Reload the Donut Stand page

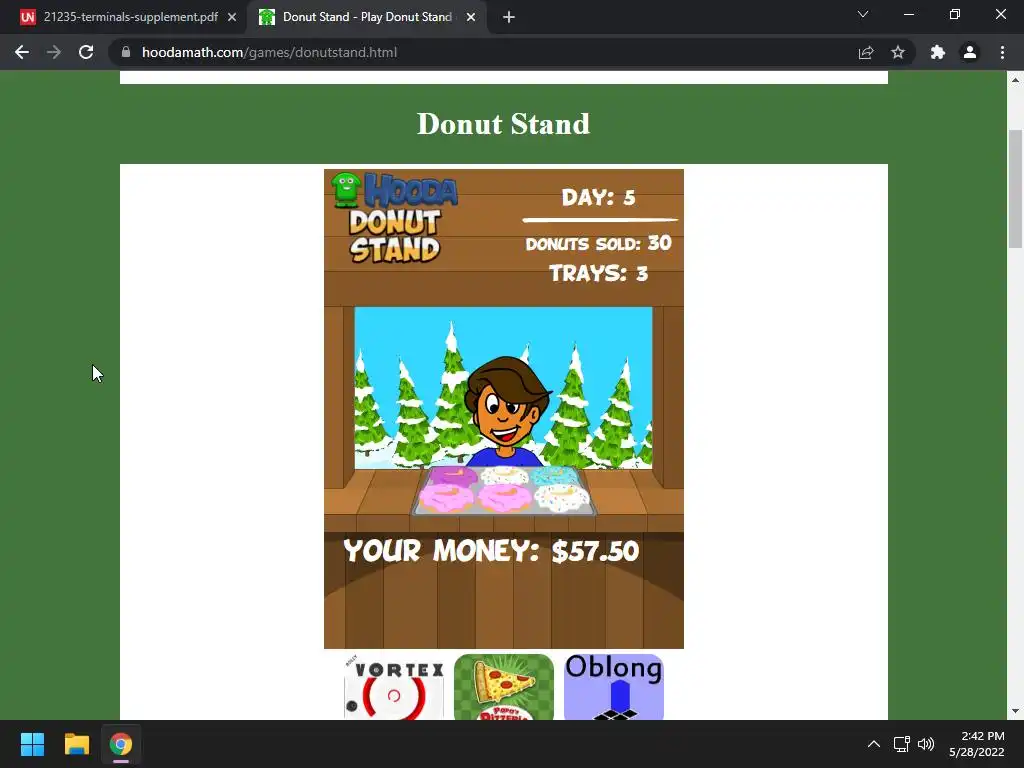point(86,52)
